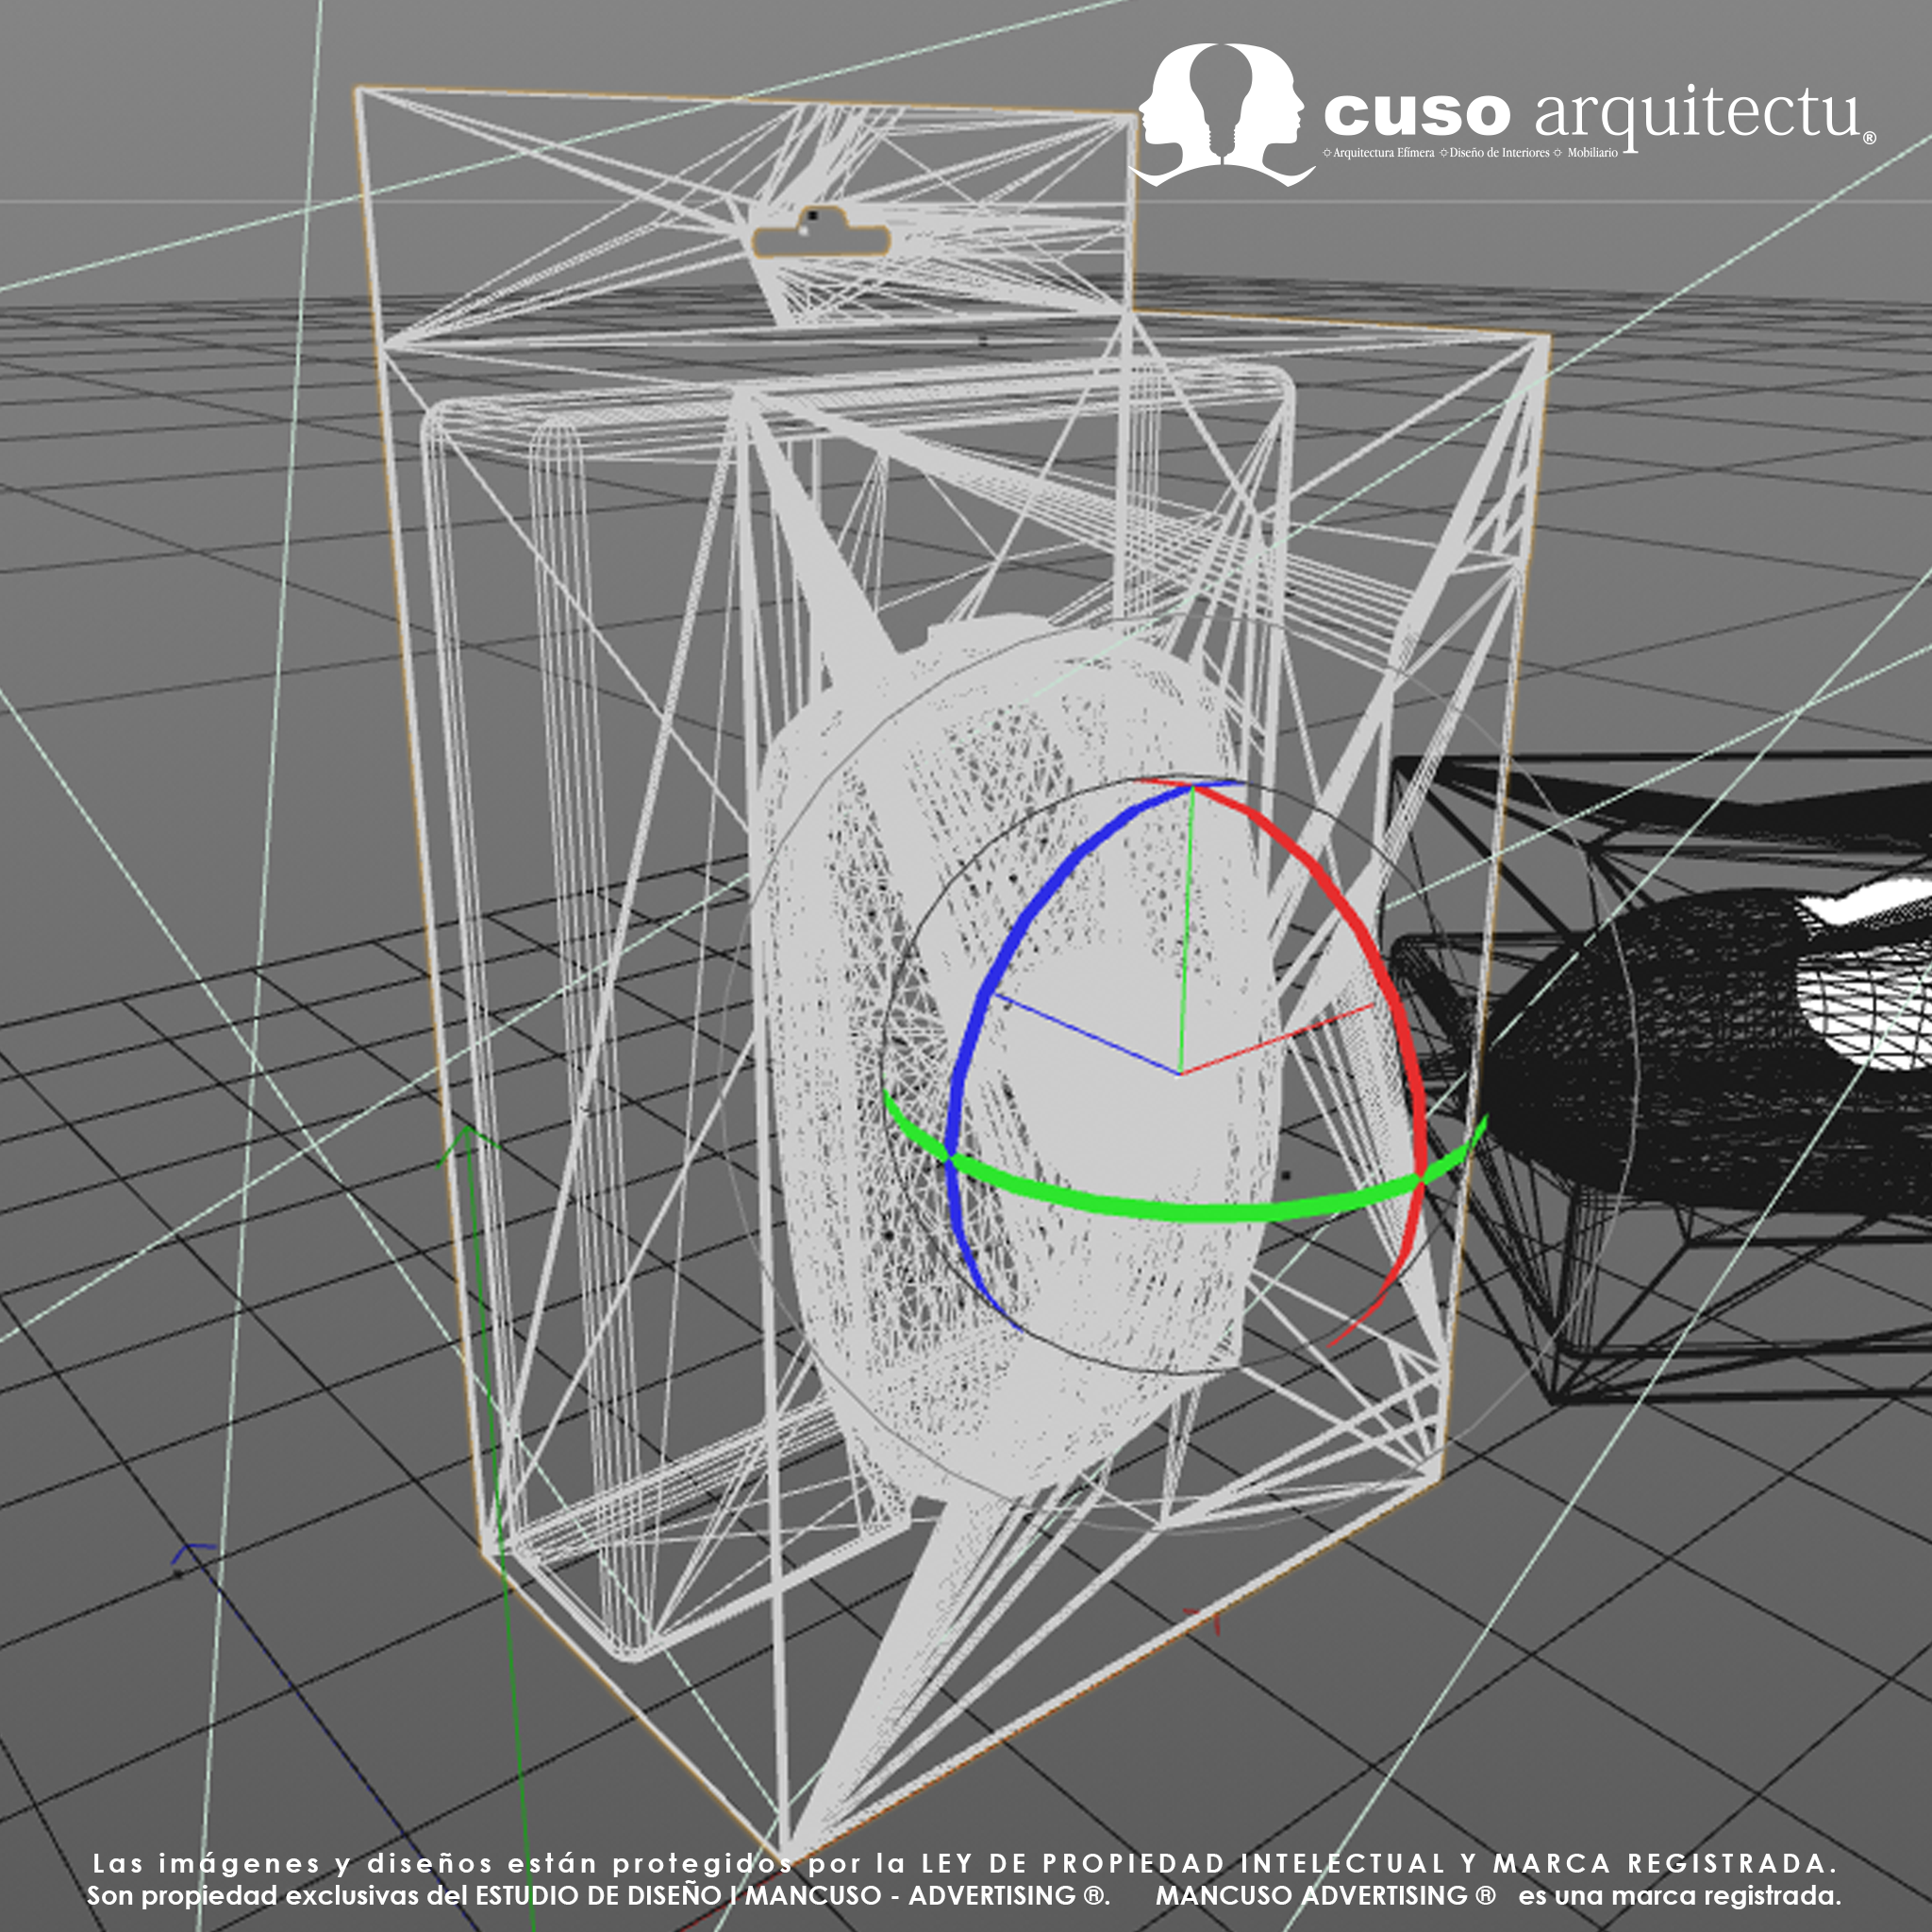
Task: Click the 'Mobiliario' tagline text
Action: 1592,153
